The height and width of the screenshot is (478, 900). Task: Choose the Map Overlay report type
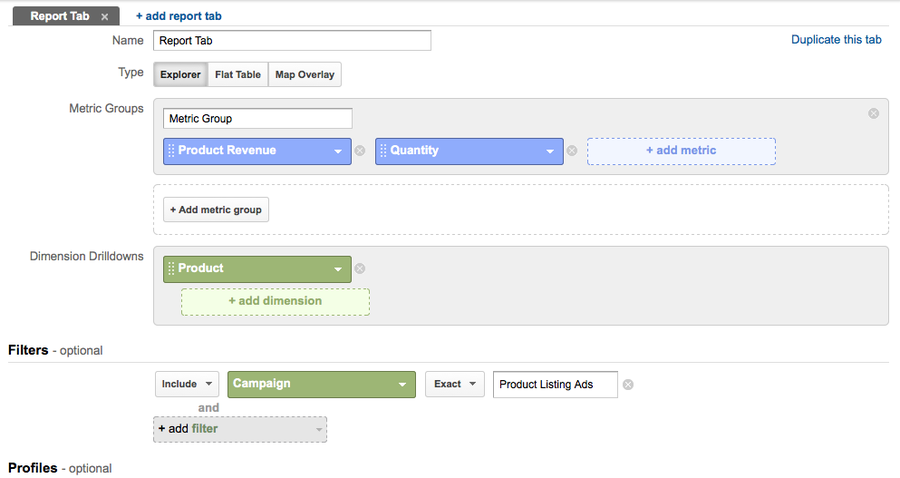(305, 75)
